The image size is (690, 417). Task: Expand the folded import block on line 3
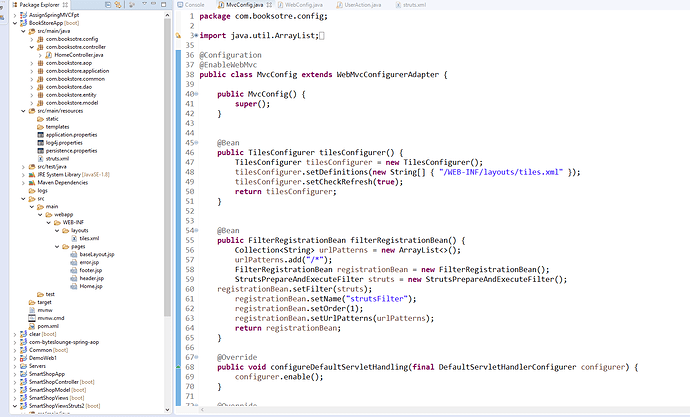pos(195,36)
